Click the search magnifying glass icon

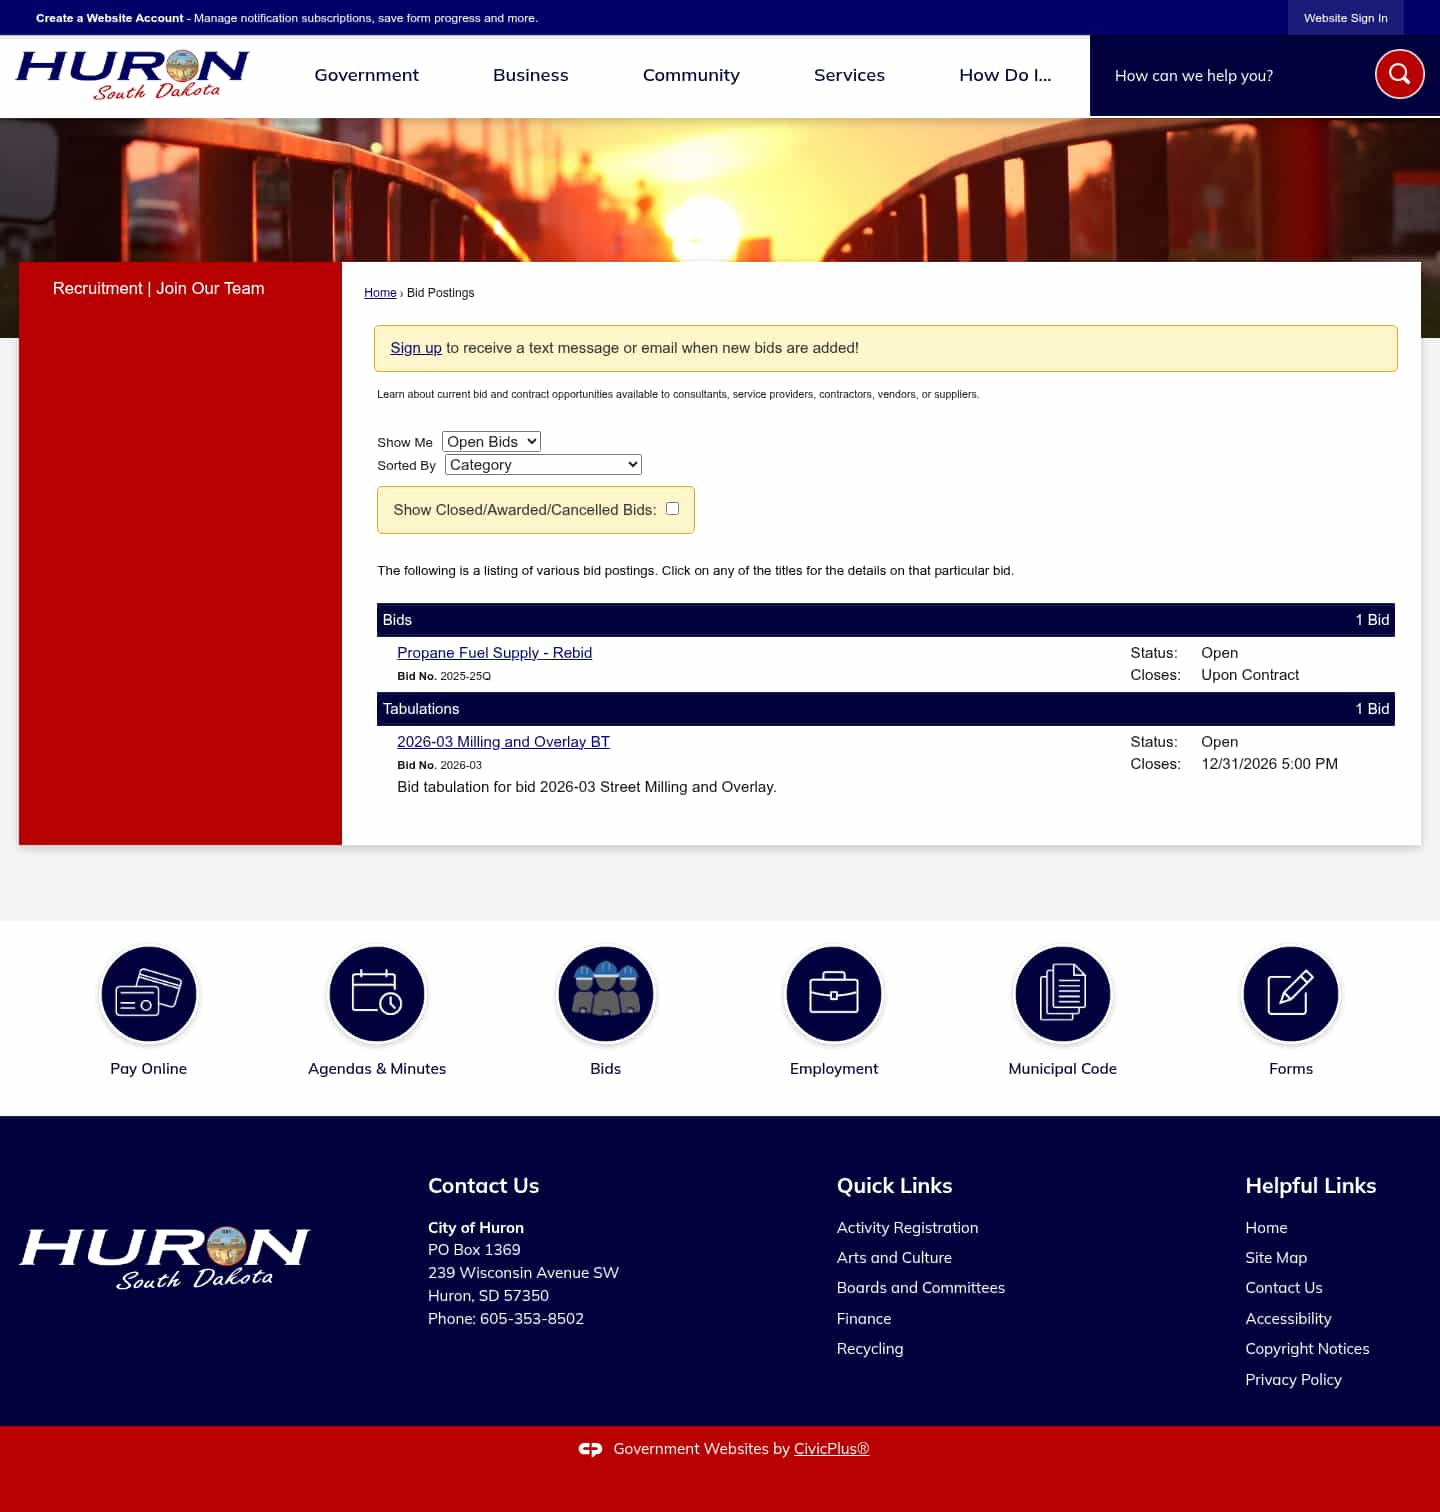(x=1398, y=73)
